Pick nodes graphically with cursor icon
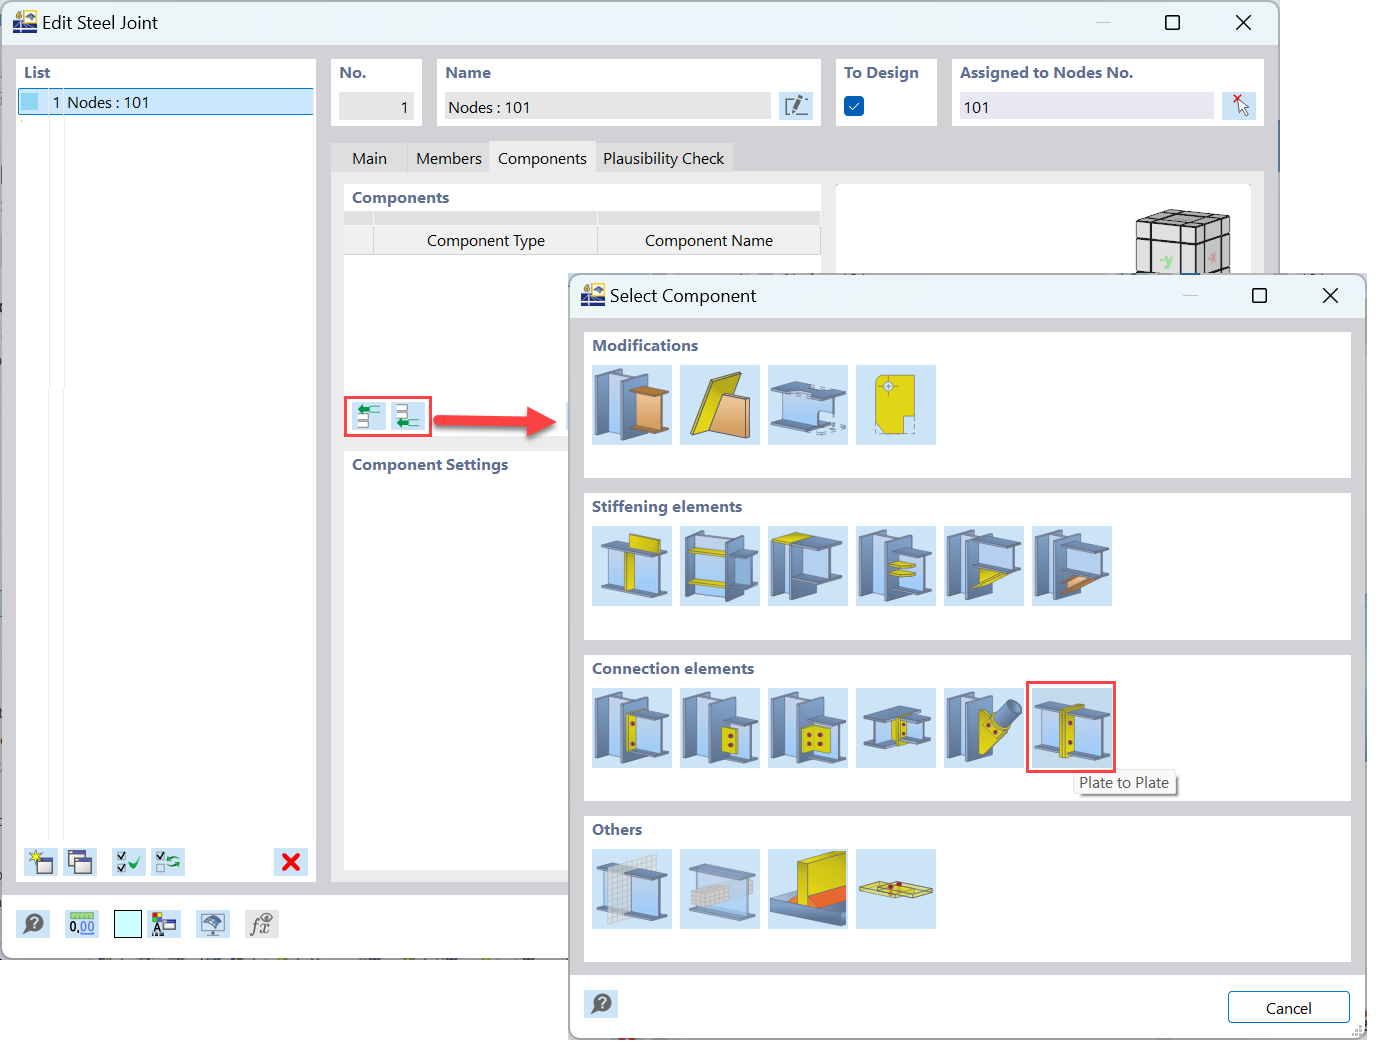The height and width of the screenshot is (1050, 1400). point(1239,106)
